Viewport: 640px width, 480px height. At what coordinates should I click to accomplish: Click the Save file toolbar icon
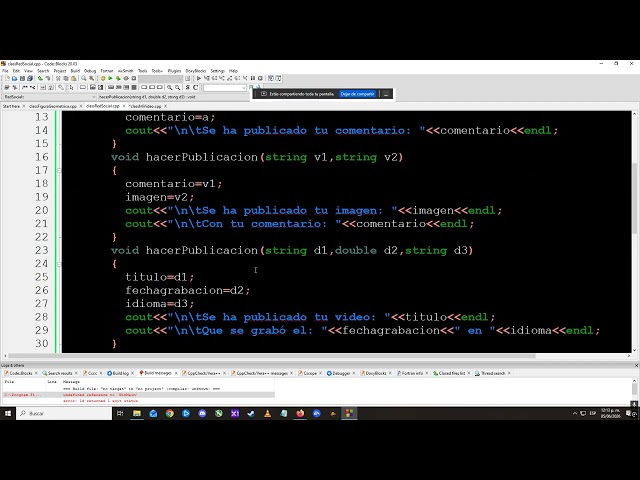[22, 78]
